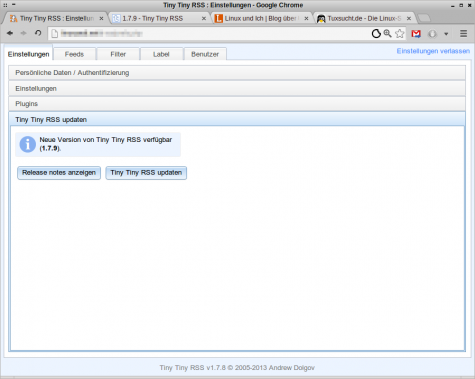
Task: Click the blue info icon in notice
Action: (28, 144)
